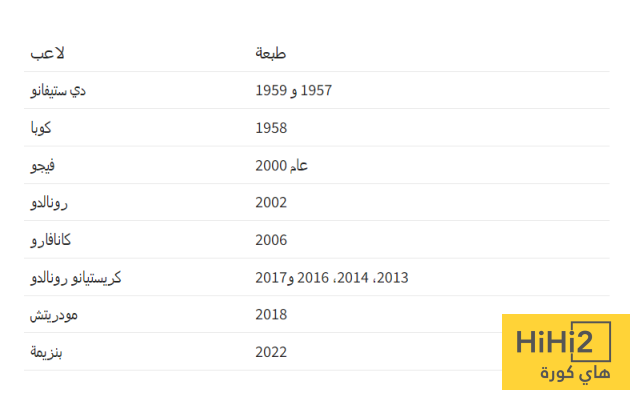
Task: Click the 2018 edition cell
Action: click(271, 315)
